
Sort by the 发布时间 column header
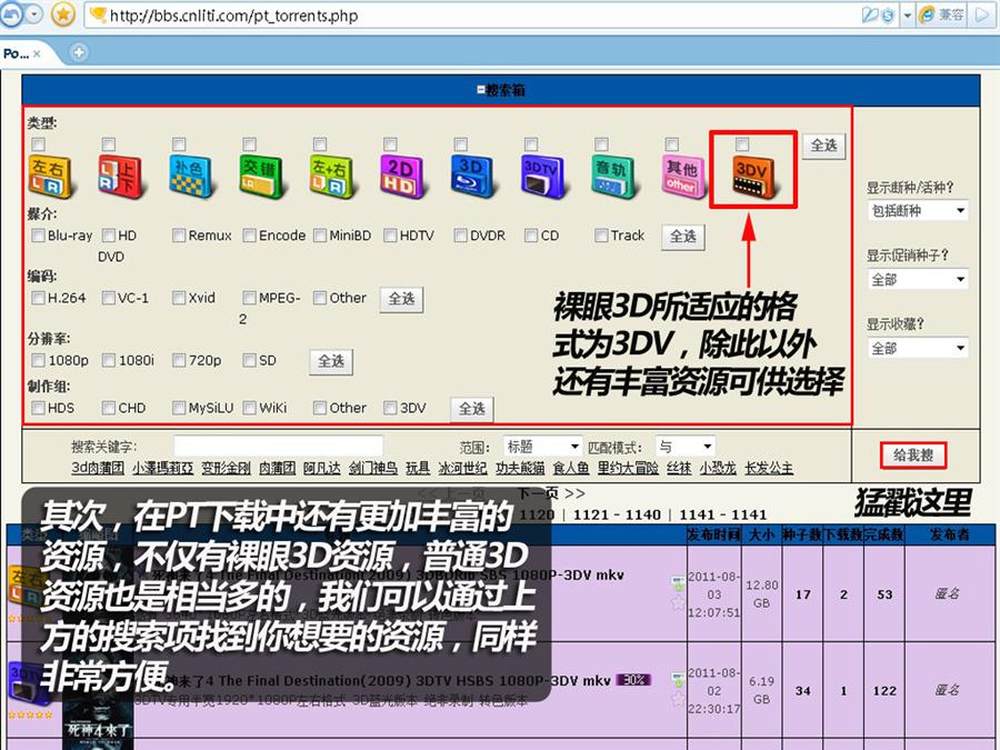point(714,535)
